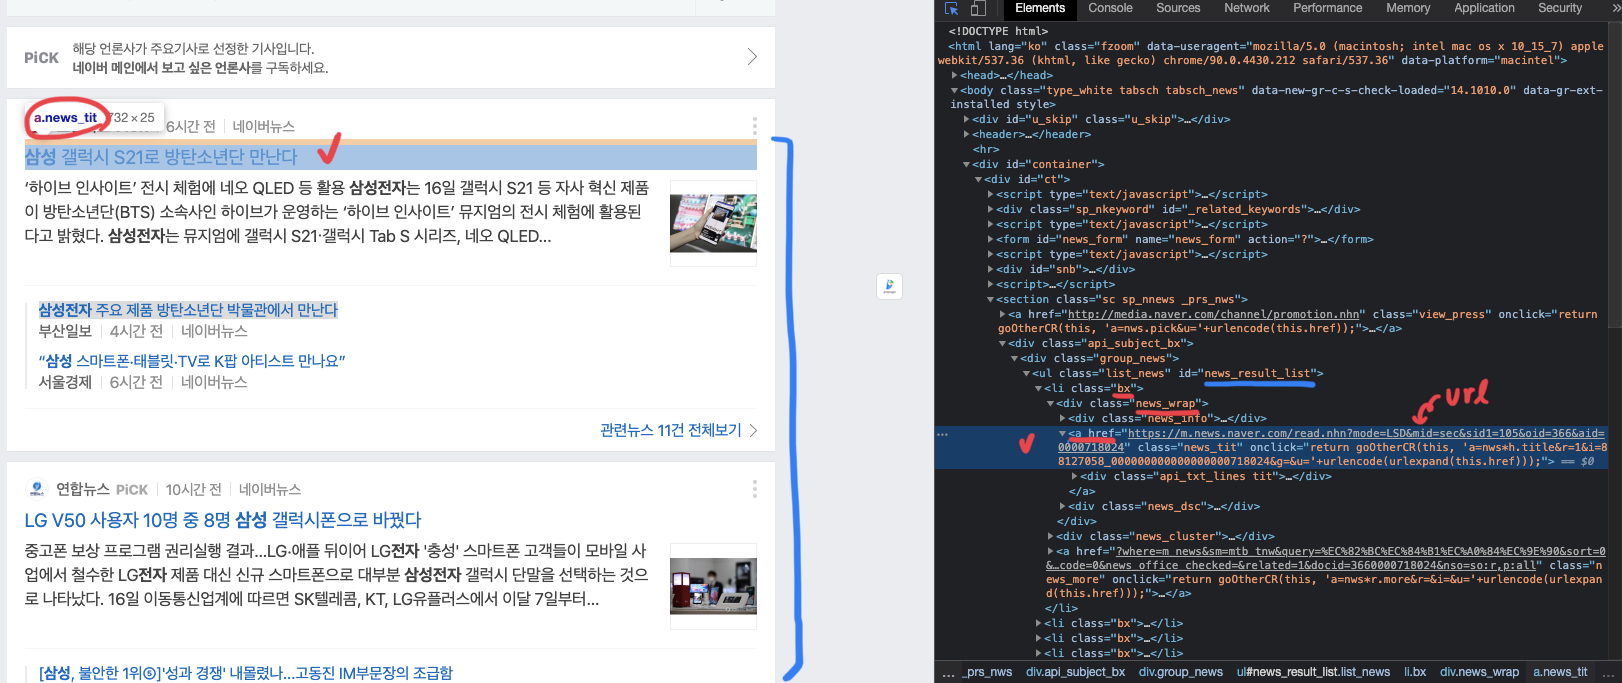
Task: Expand the head node in the DOM tree
Action: tap(954, 75)
